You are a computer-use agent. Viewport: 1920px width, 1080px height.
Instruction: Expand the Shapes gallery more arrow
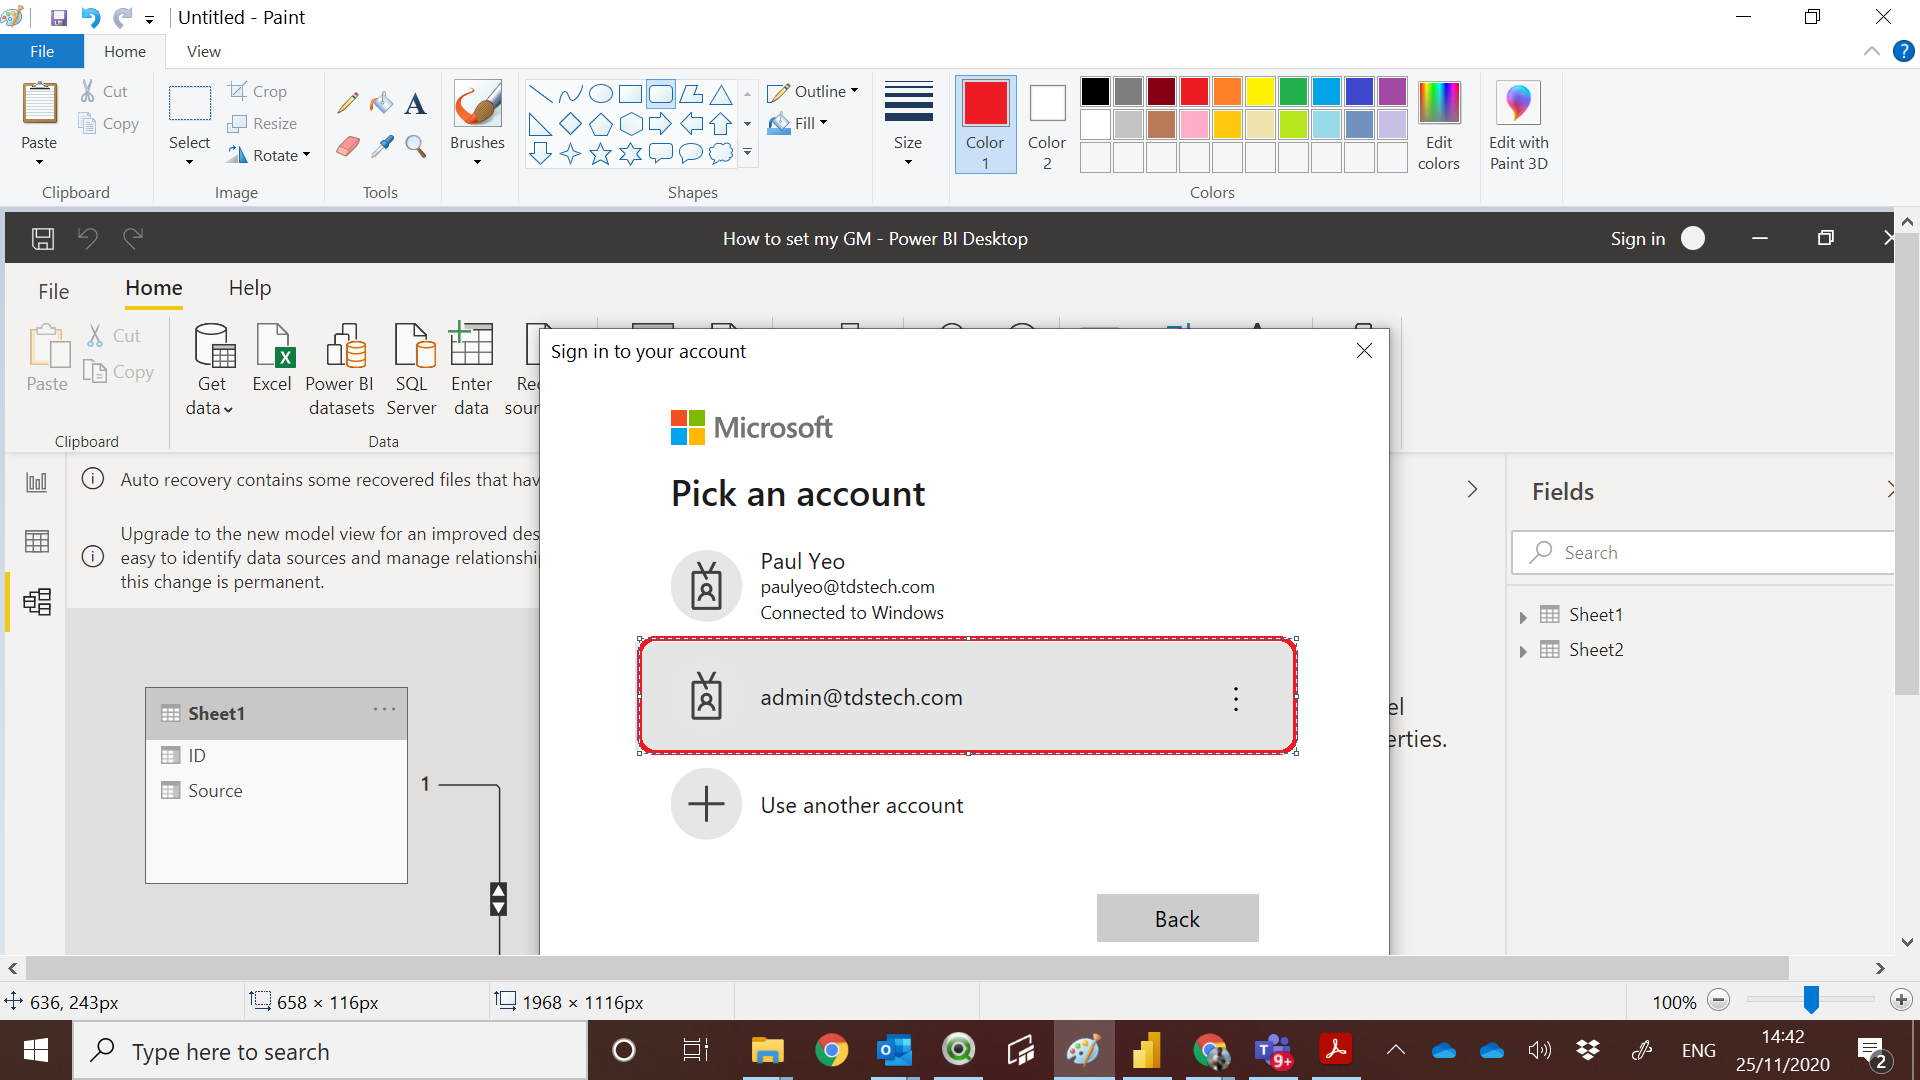click(747, 153)
